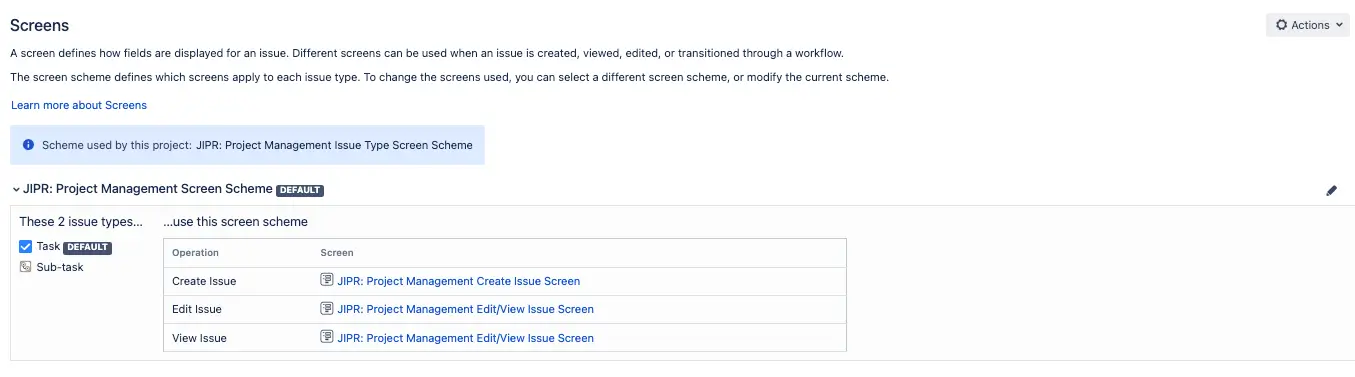Click the Task issue type checkbox icon

(x=26, y=246)
